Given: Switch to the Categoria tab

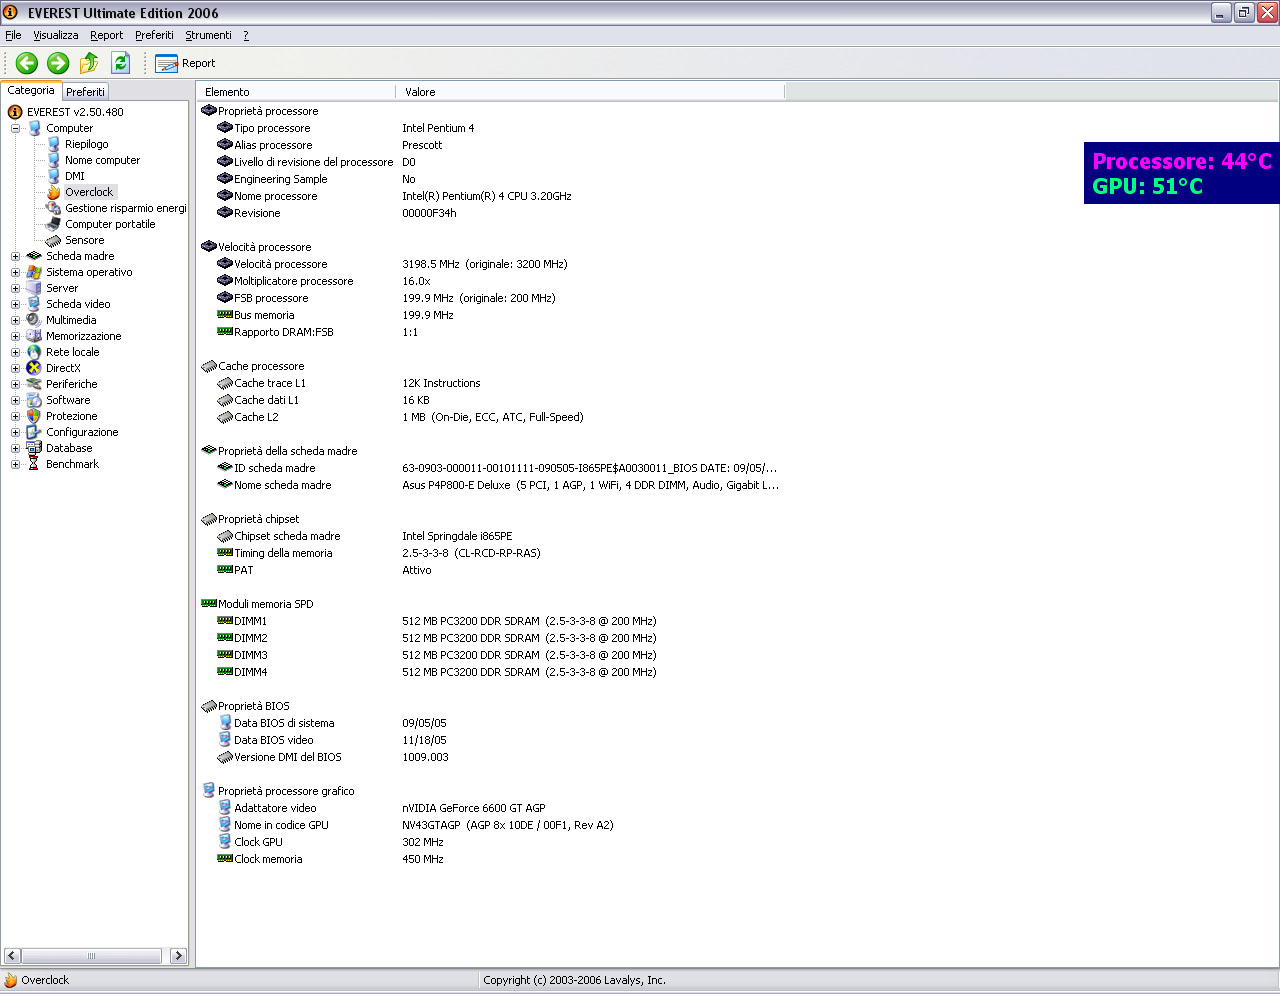Looking at the screenshot, I should (31, 90).
